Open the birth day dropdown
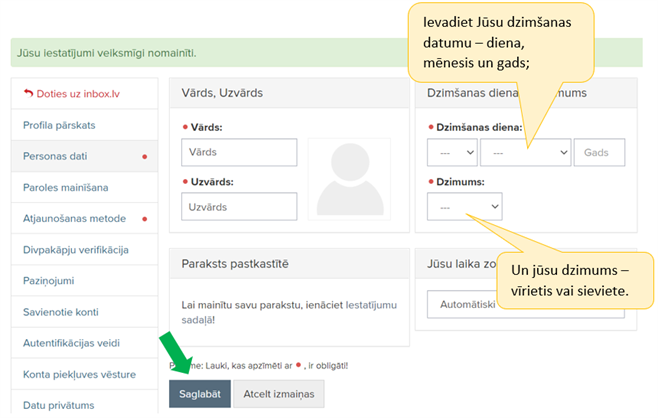The width and height of the screenshot is (658, 418). click(x=451, y=152)
